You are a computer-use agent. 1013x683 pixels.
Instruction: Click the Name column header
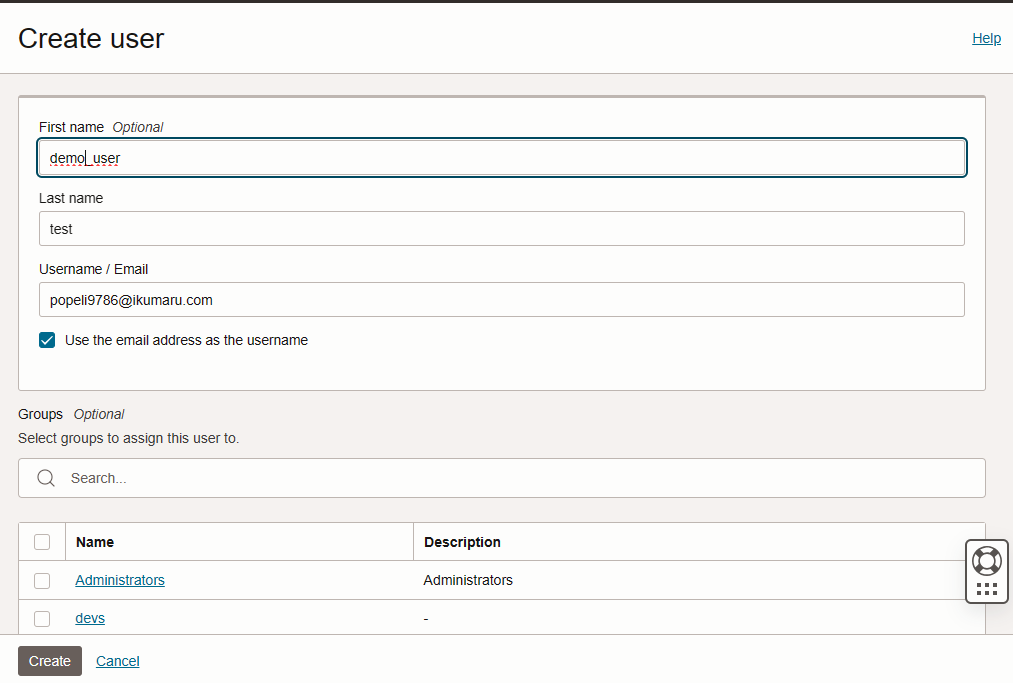95,542
